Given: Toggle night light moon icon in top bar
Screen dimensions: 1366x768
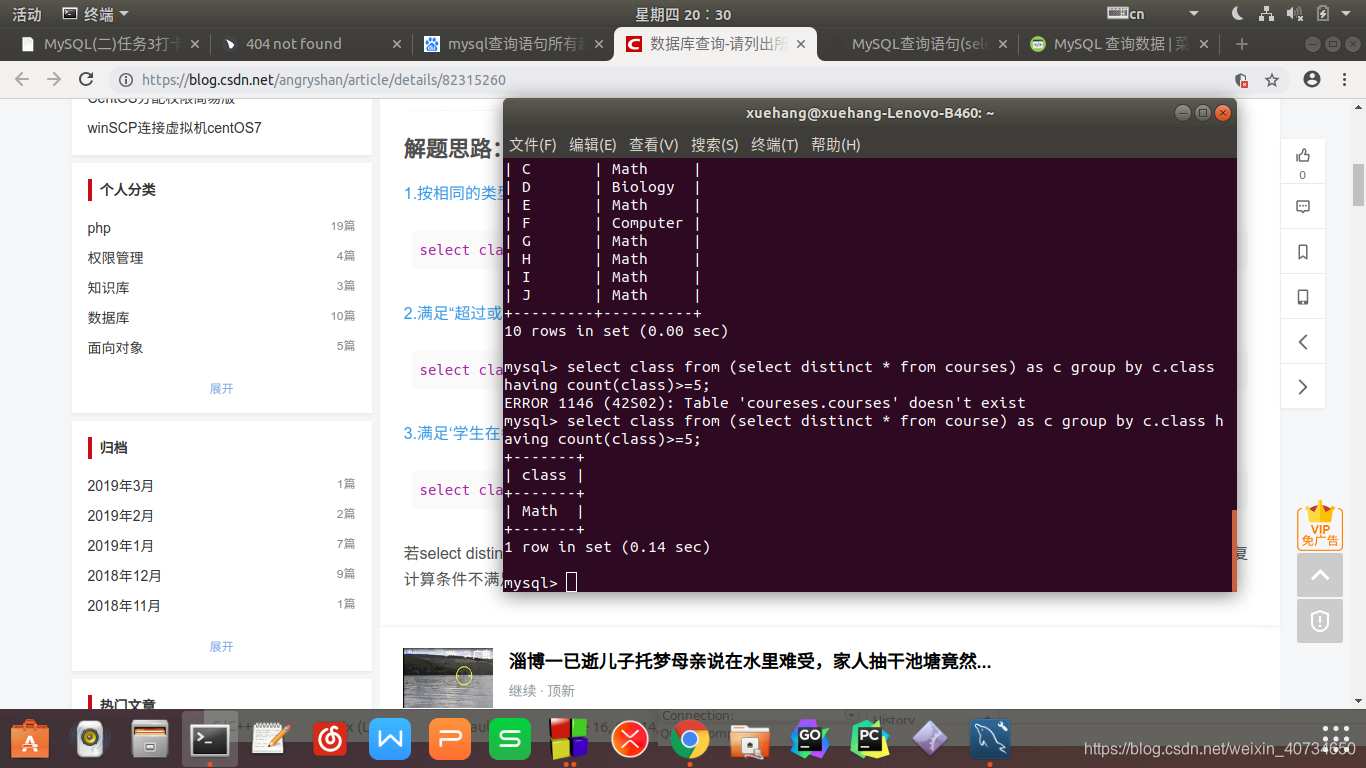Looking at the screenshot, I should (1237, 14).
